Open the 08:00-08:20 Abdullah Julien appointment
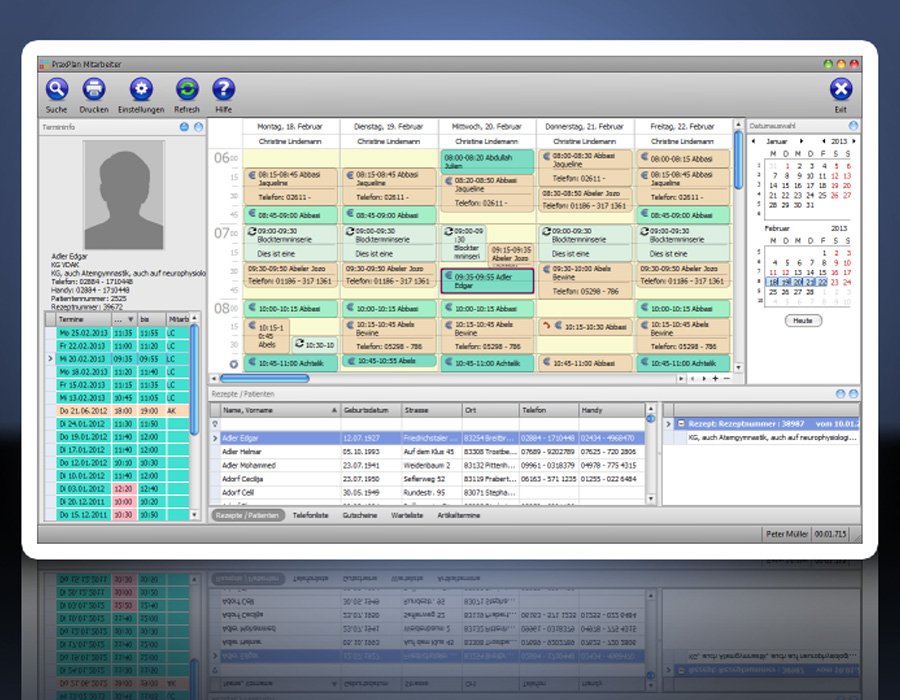This screenshot has height=700, width=900. click(487, 161)
